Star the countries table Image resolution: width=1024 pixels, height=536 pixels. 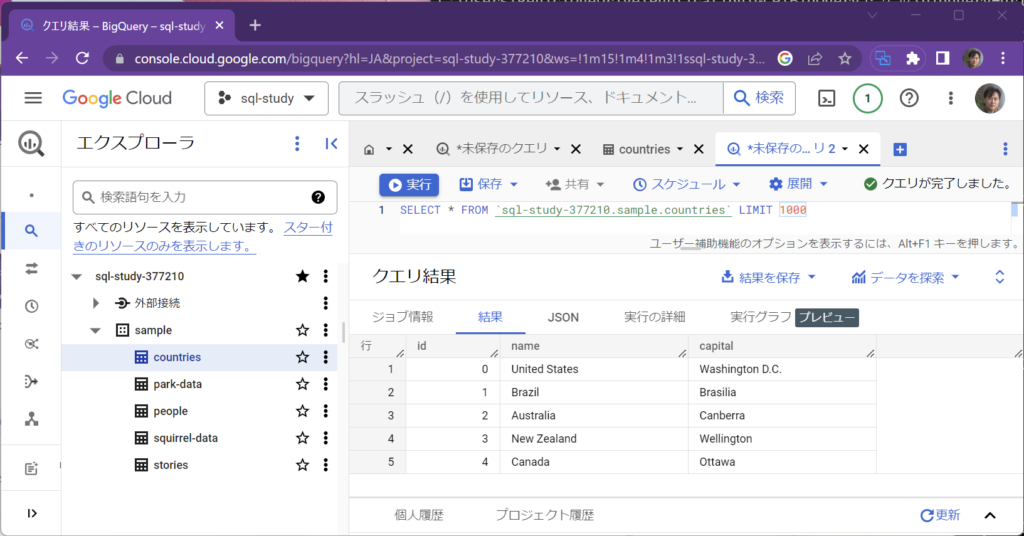pos(302,357)
